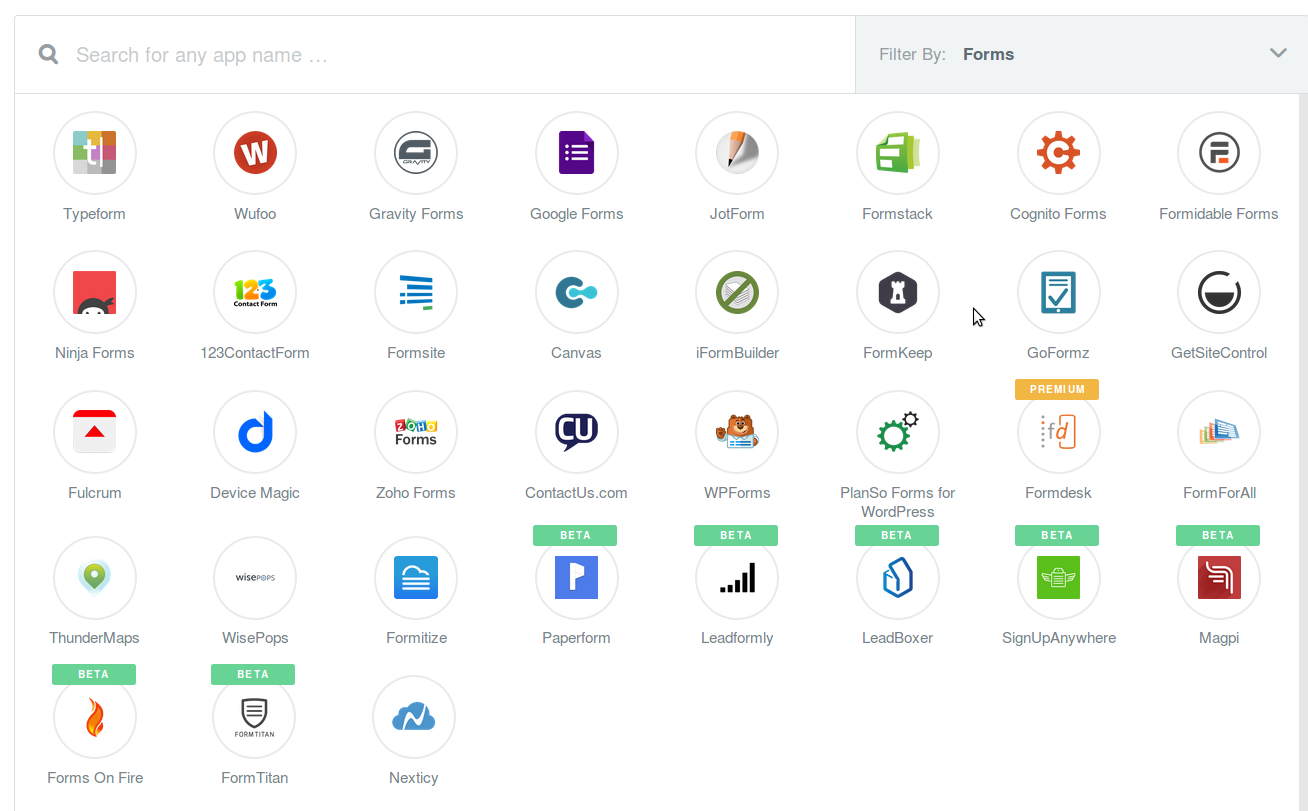Click the Nexticy name label
1308x811 pixels.
coord(414,778)
